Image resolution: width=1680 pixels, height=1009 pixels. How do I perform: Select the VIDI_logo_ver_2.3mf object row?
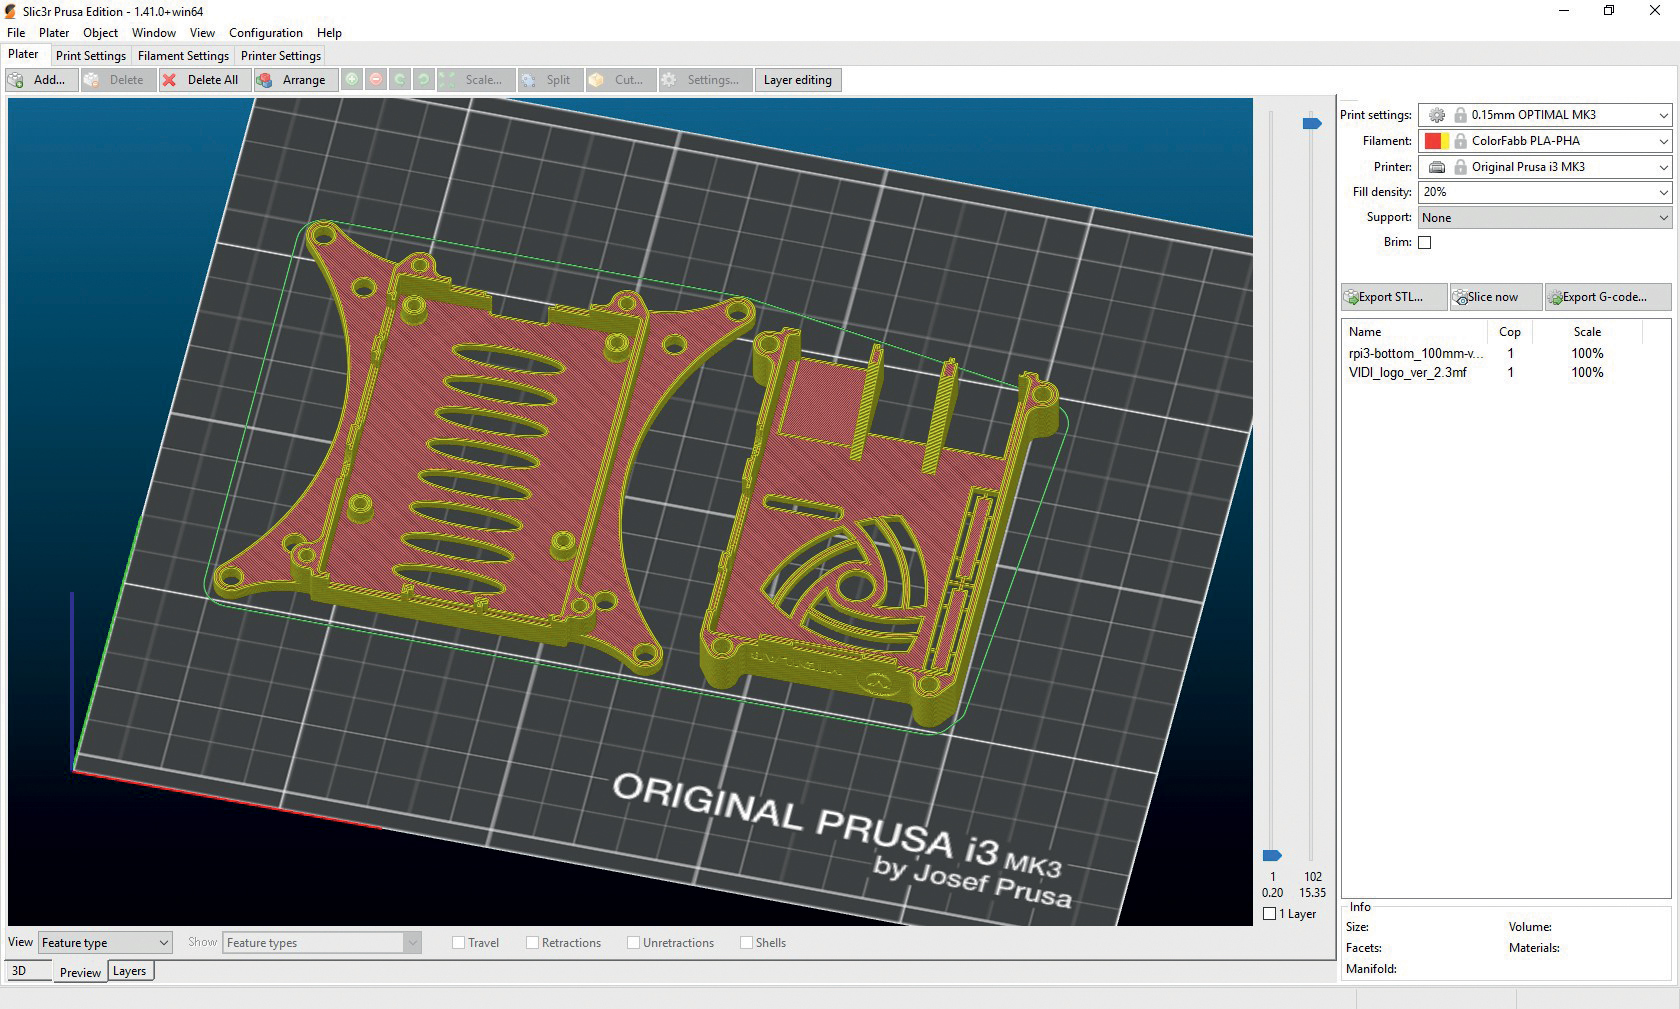point(1506,372)
